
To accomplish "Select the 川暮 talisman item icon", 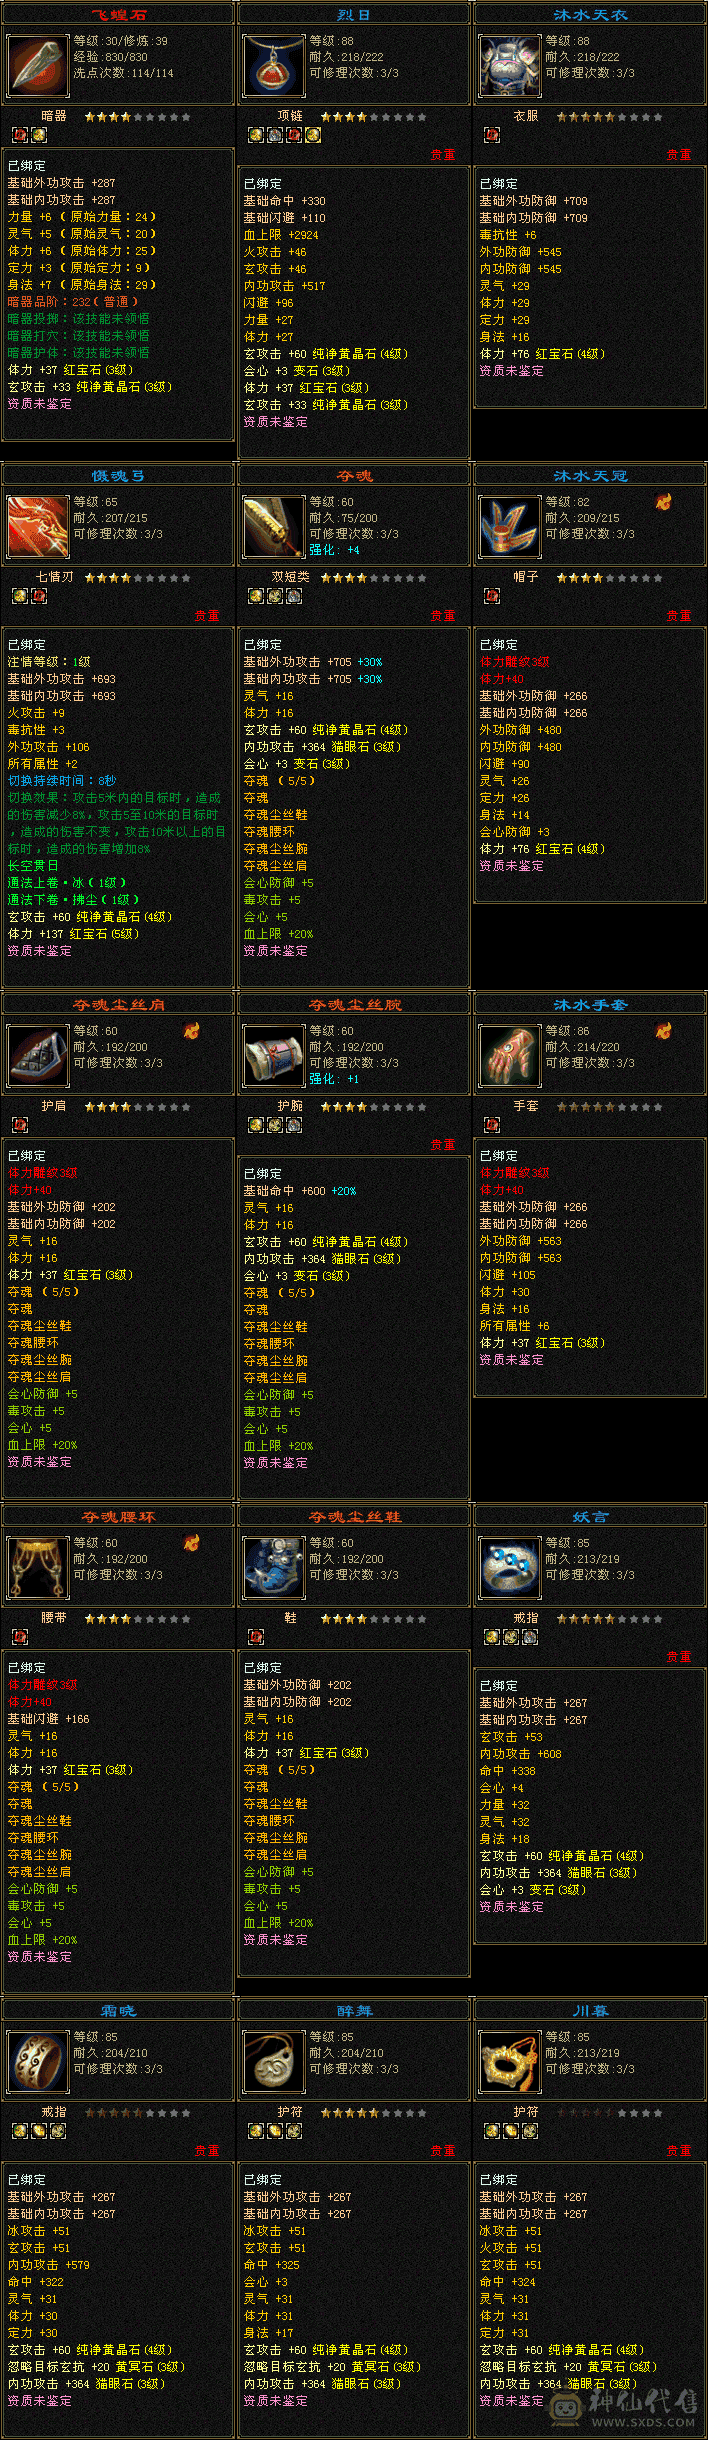I will [x=510, y=2061].
